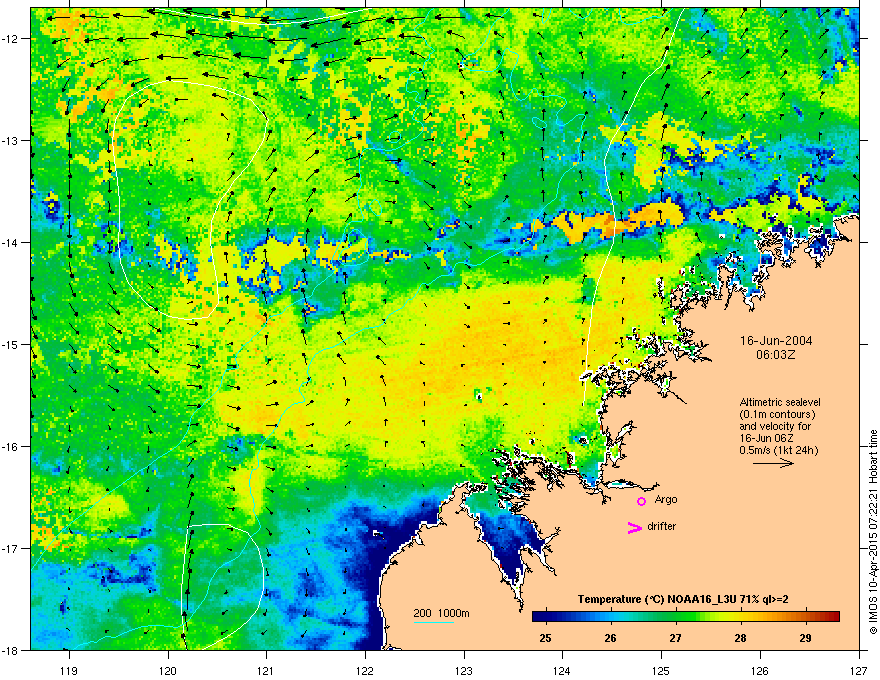This screenshot has width=880, height=680.
Task: Select the 'drifter' legend label
Action: pos(662,526)
